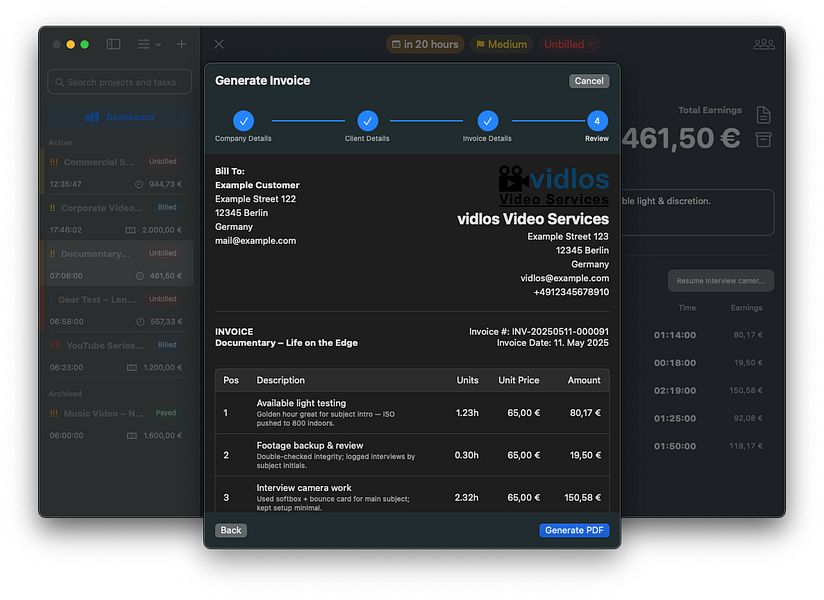This screenshot has width=824, height=600.
Task: Open the filter settings dropdown
Action: [x=149, y=44]
